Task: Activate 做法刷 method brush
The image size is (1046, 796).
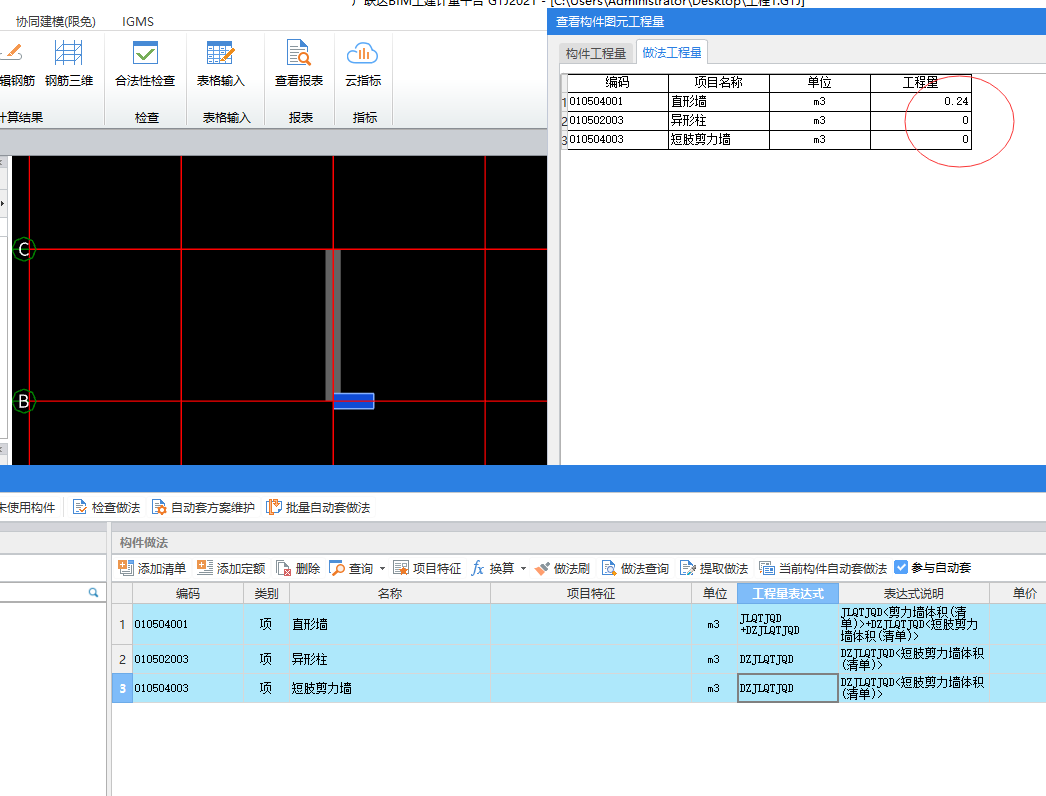Action: pos(562,568)
